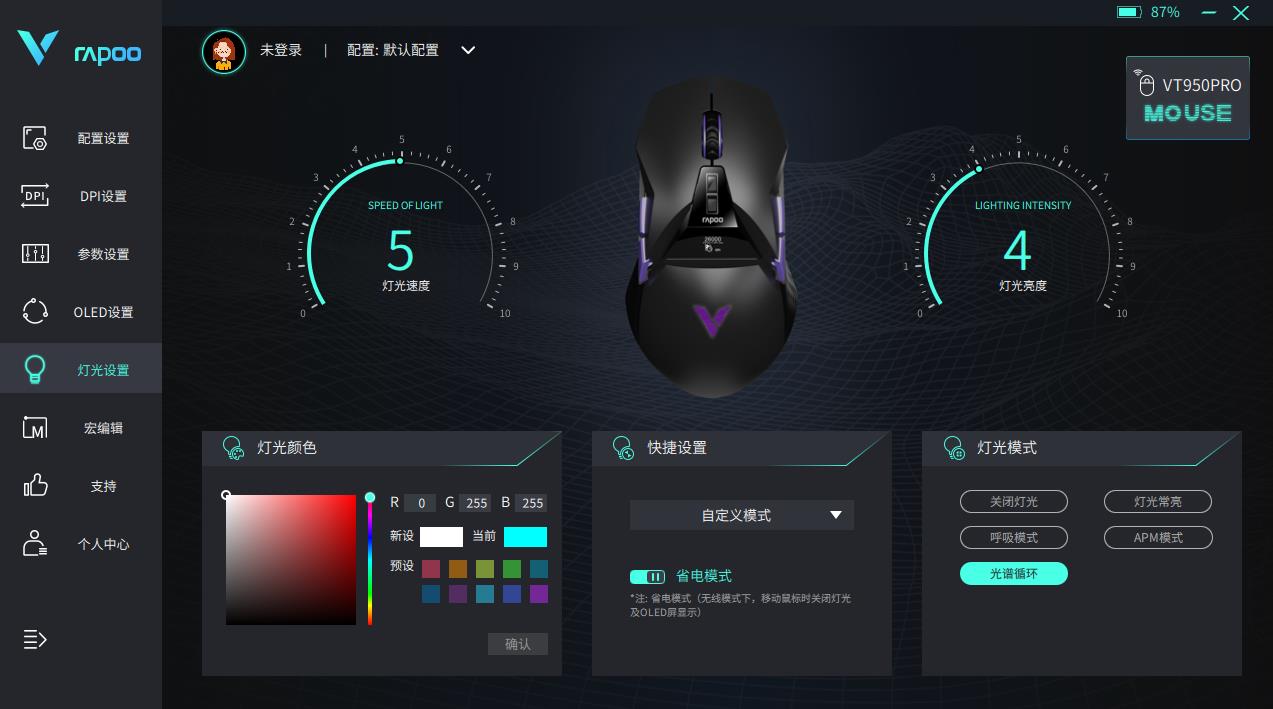This screenshot has height=709, width=1273.
Task: Click the user avatar icon
Action: pos(224,51)
